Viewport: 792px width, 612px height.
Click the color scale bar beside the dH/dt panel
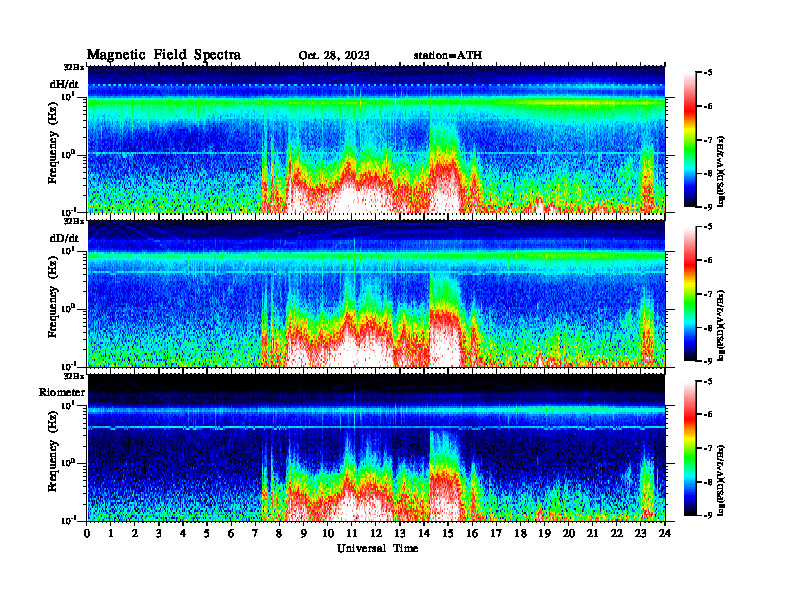click(690, 140)
